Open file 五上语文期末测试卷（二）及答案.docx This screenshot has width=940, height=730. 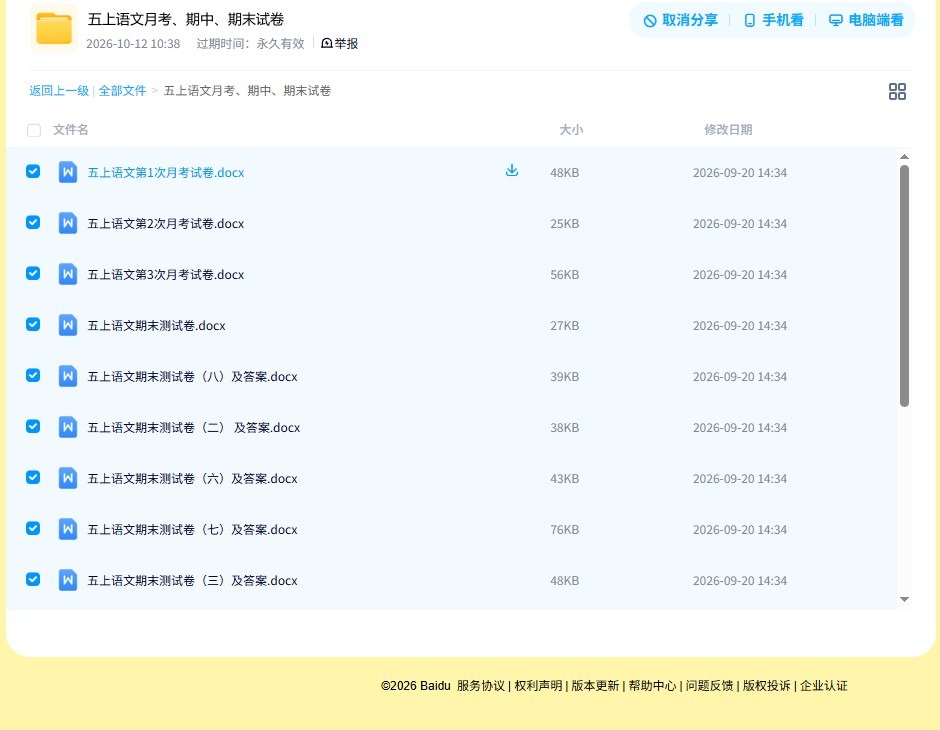pyautogui.click(x=194, y=427)
